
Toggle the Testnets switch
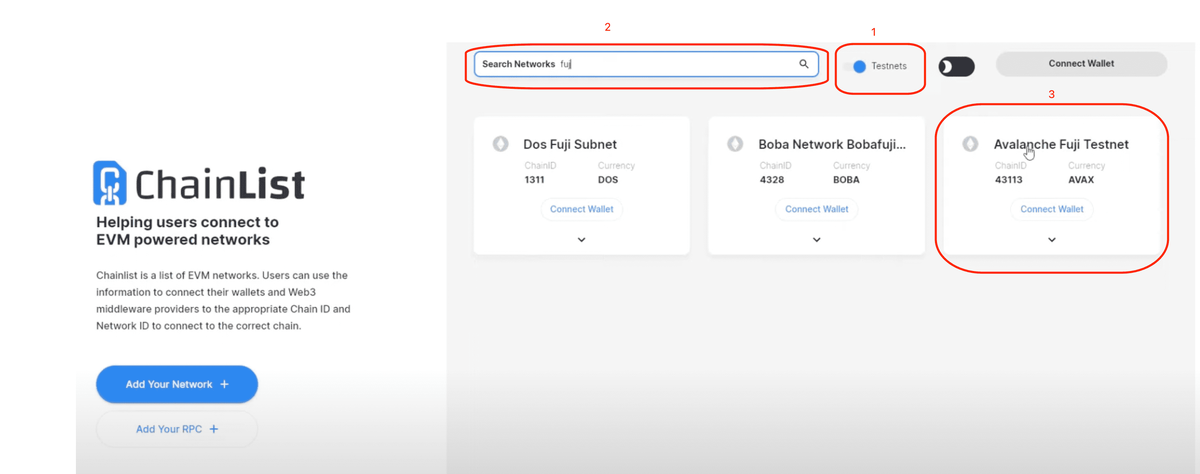[855, 66]
